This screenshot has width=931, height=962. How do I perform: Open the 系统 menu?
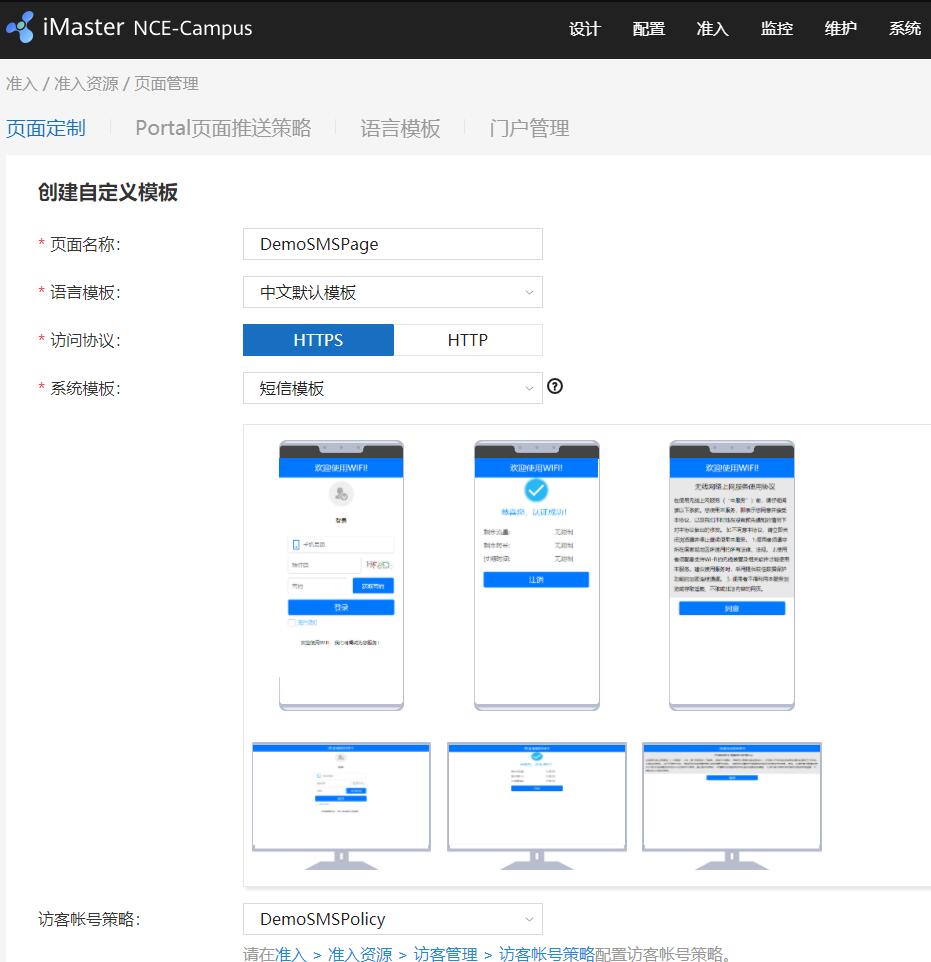pos(905,29)
